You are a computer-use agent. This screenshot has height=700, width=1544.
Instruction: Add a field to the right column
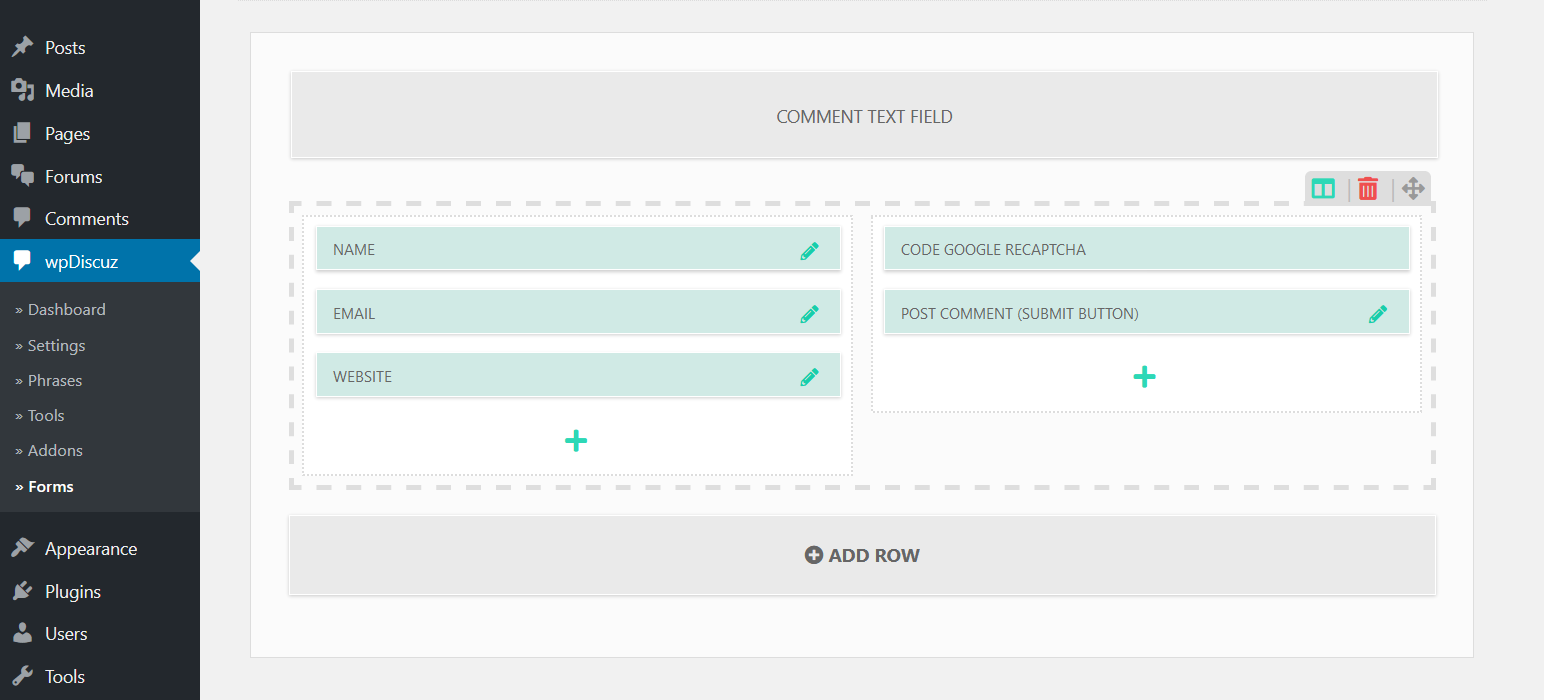pos(1144,377)
